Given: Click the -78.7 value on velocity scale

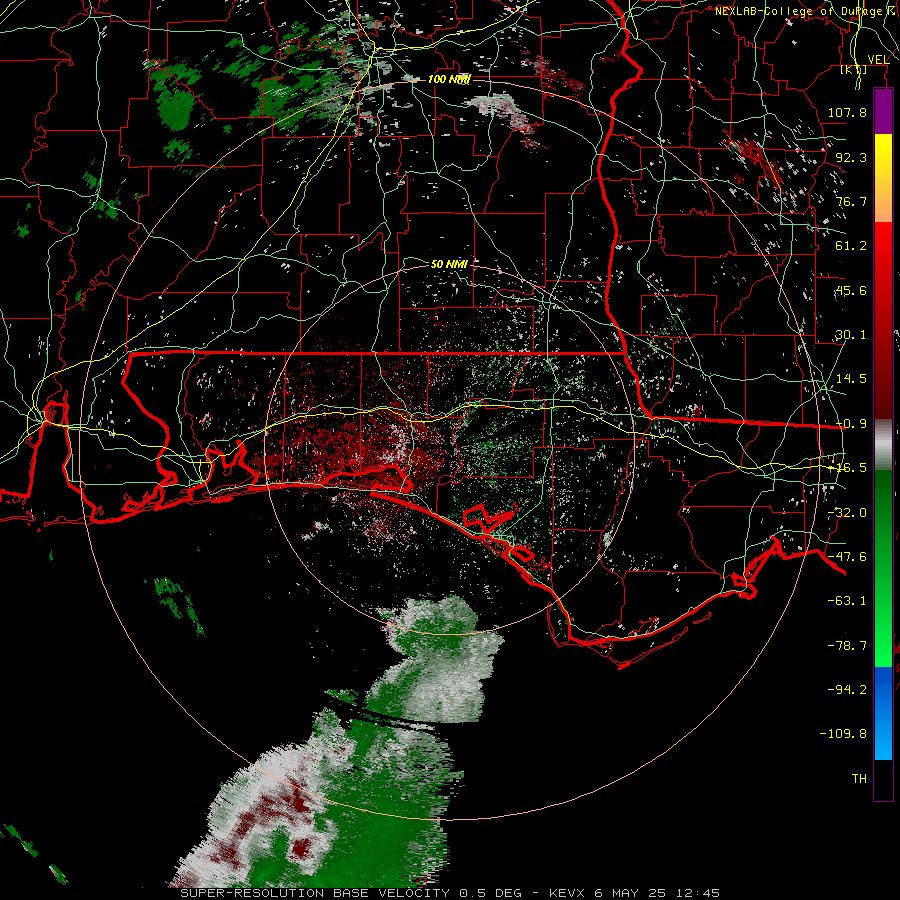Looking at the screenshot, I should click(x=847, y=646).
